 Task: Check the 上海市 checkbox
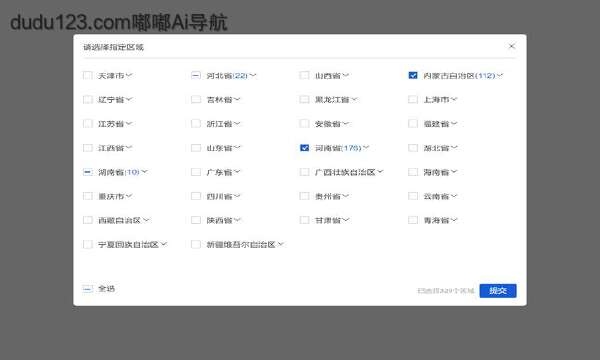[413, 99]
